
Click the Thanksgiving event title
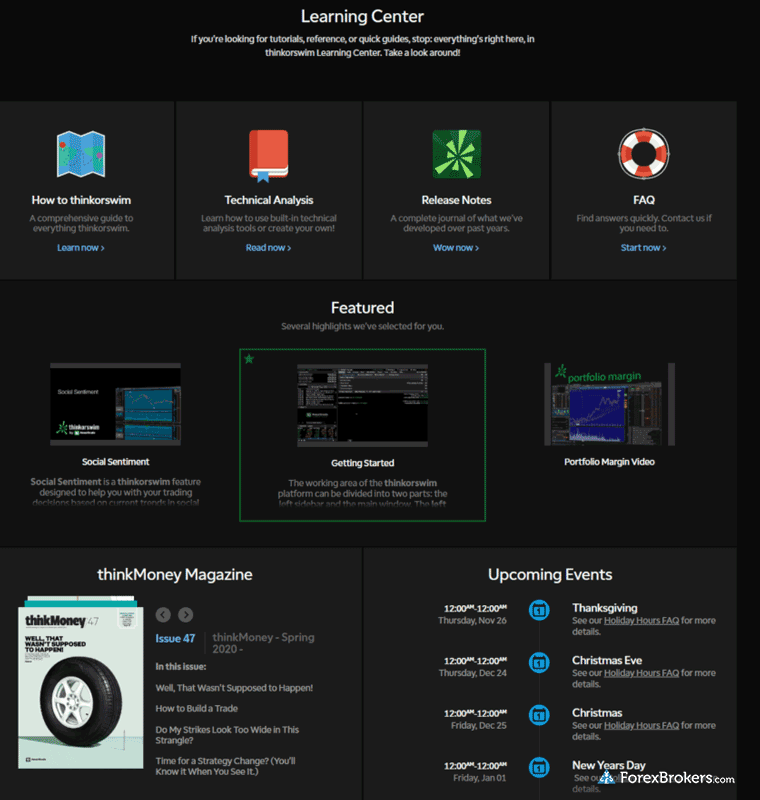click(x=604, y=608)
